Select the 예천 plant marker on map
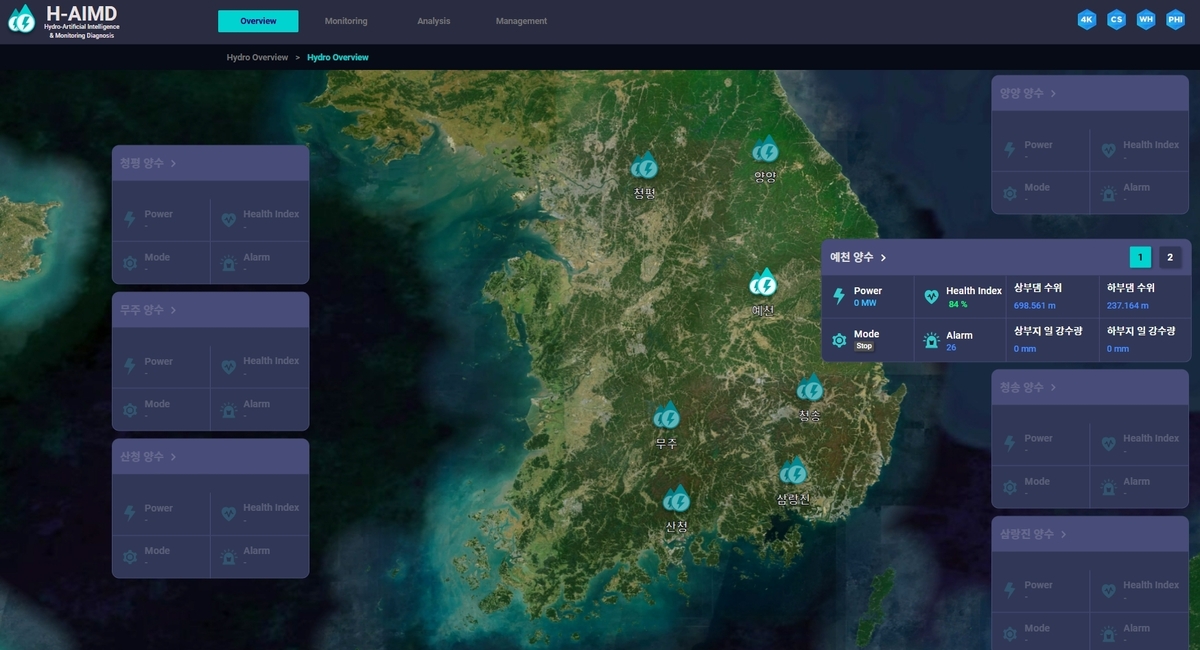This screenshot has width=1200, height=650. point(763,284)
